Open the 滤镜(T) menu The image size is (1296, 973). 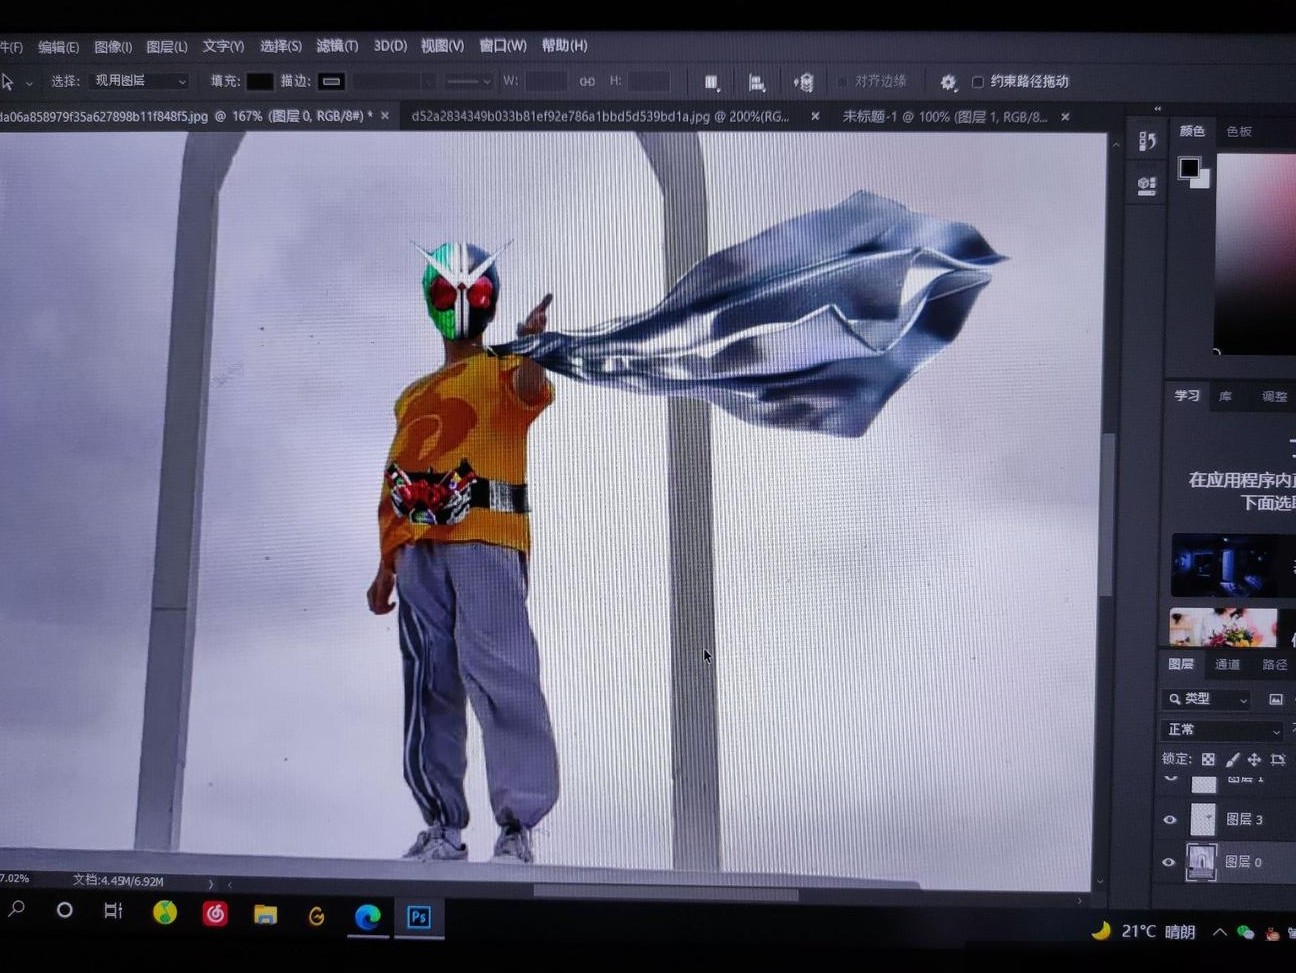click(337, 46)
